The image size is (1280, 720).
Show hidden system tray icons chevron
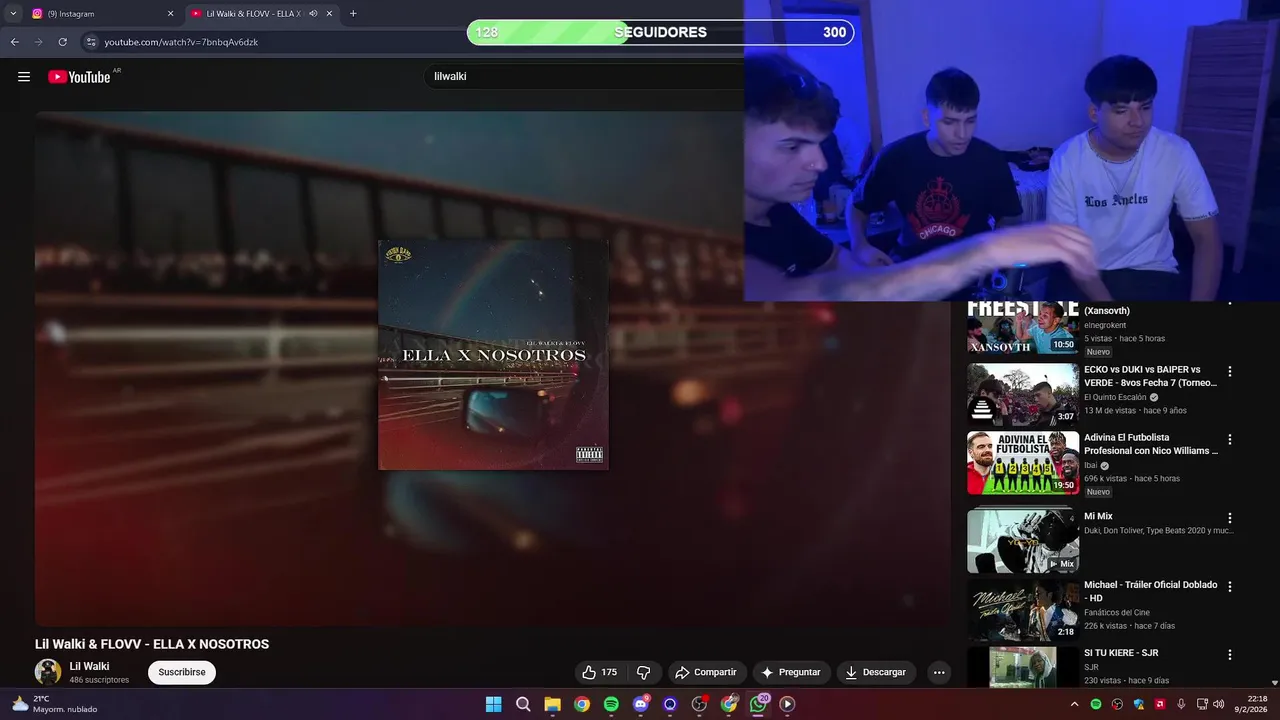click(1075, 704)
